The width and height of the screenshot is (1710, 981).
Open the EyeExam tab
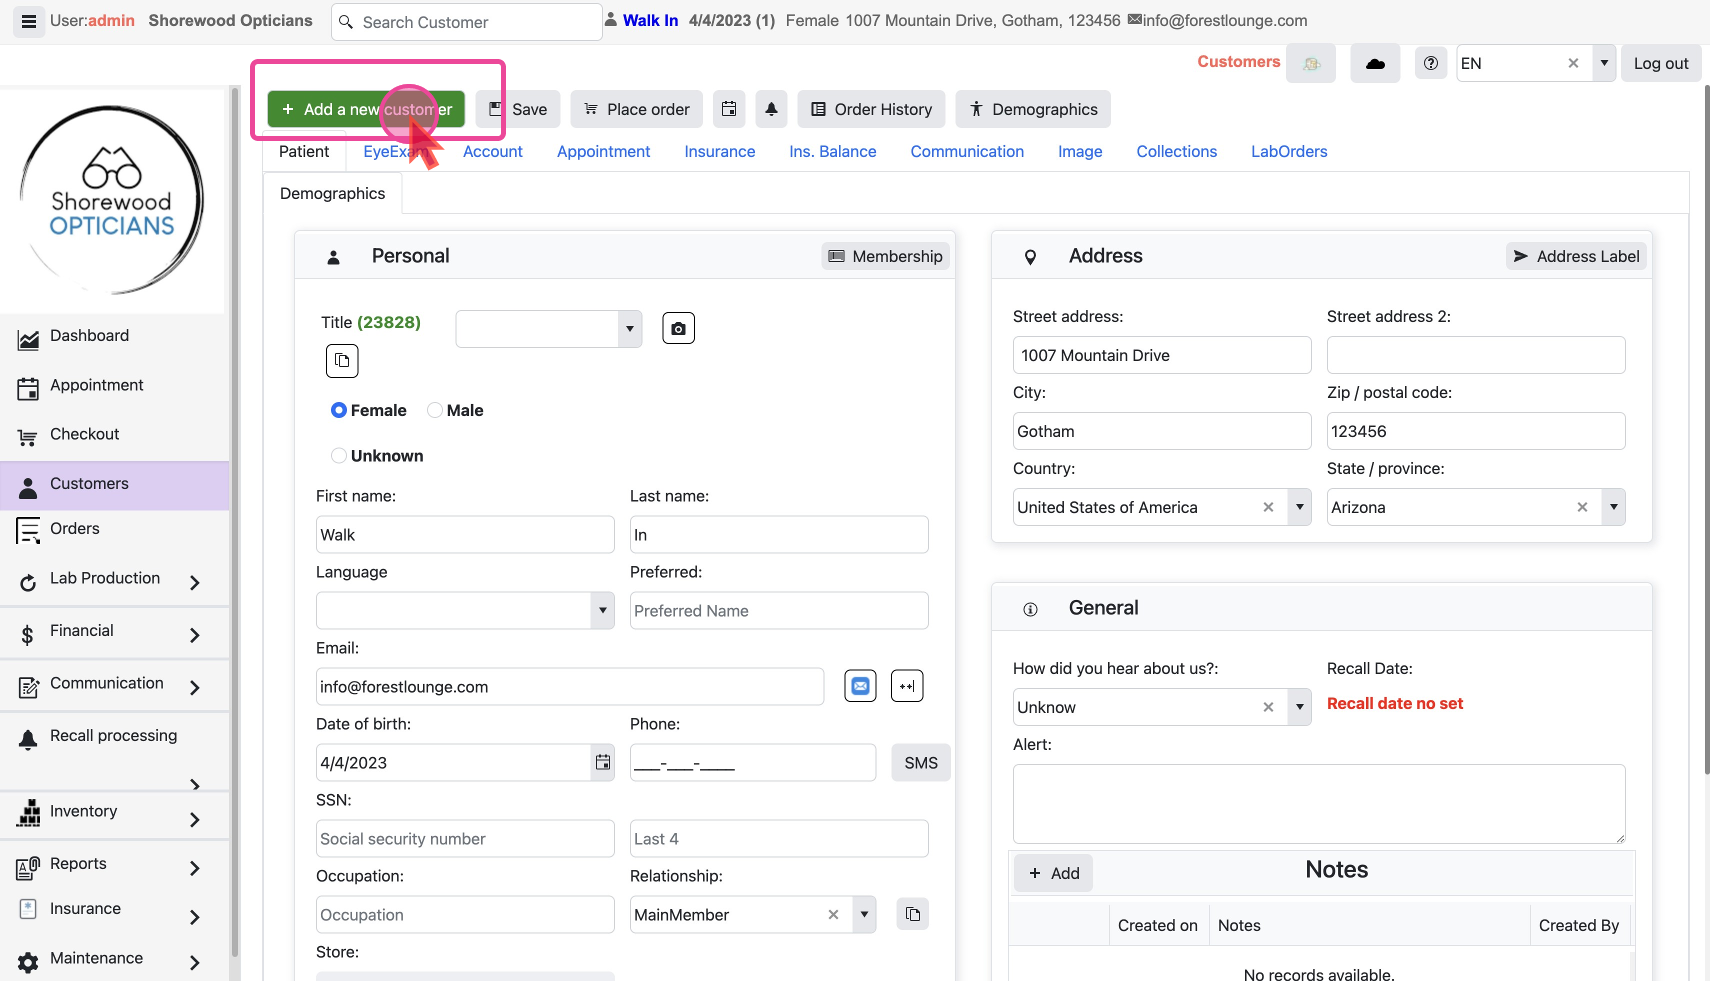[x=388, y=151]
